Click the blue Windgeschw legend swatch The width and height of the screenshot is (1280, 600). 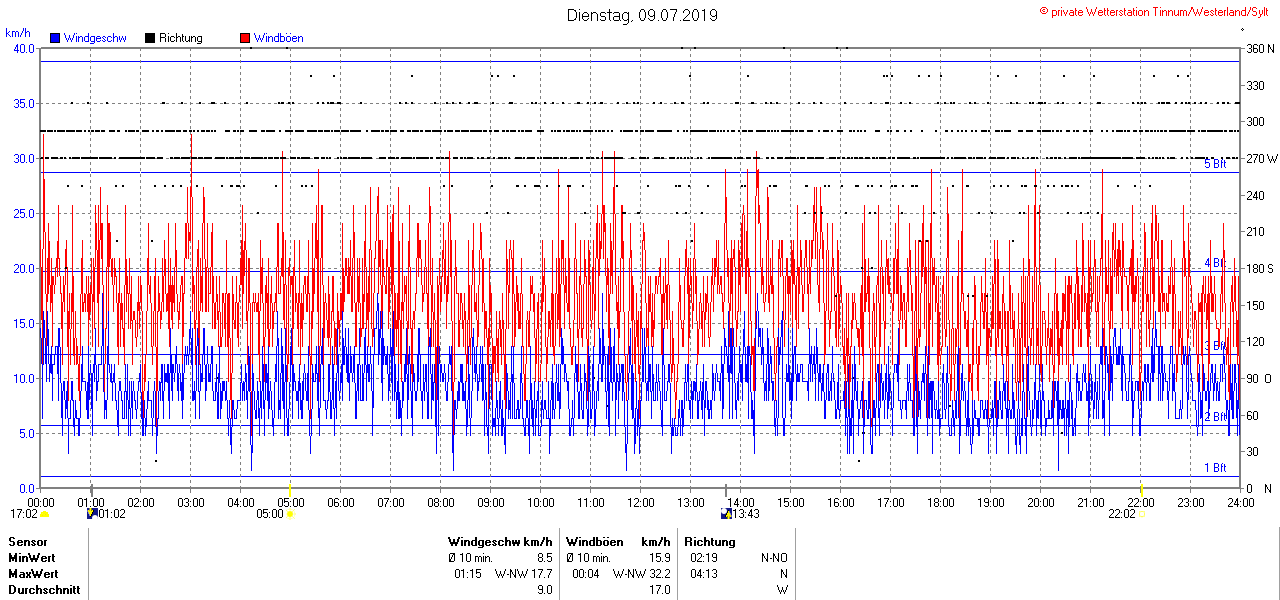coord(55,38)
